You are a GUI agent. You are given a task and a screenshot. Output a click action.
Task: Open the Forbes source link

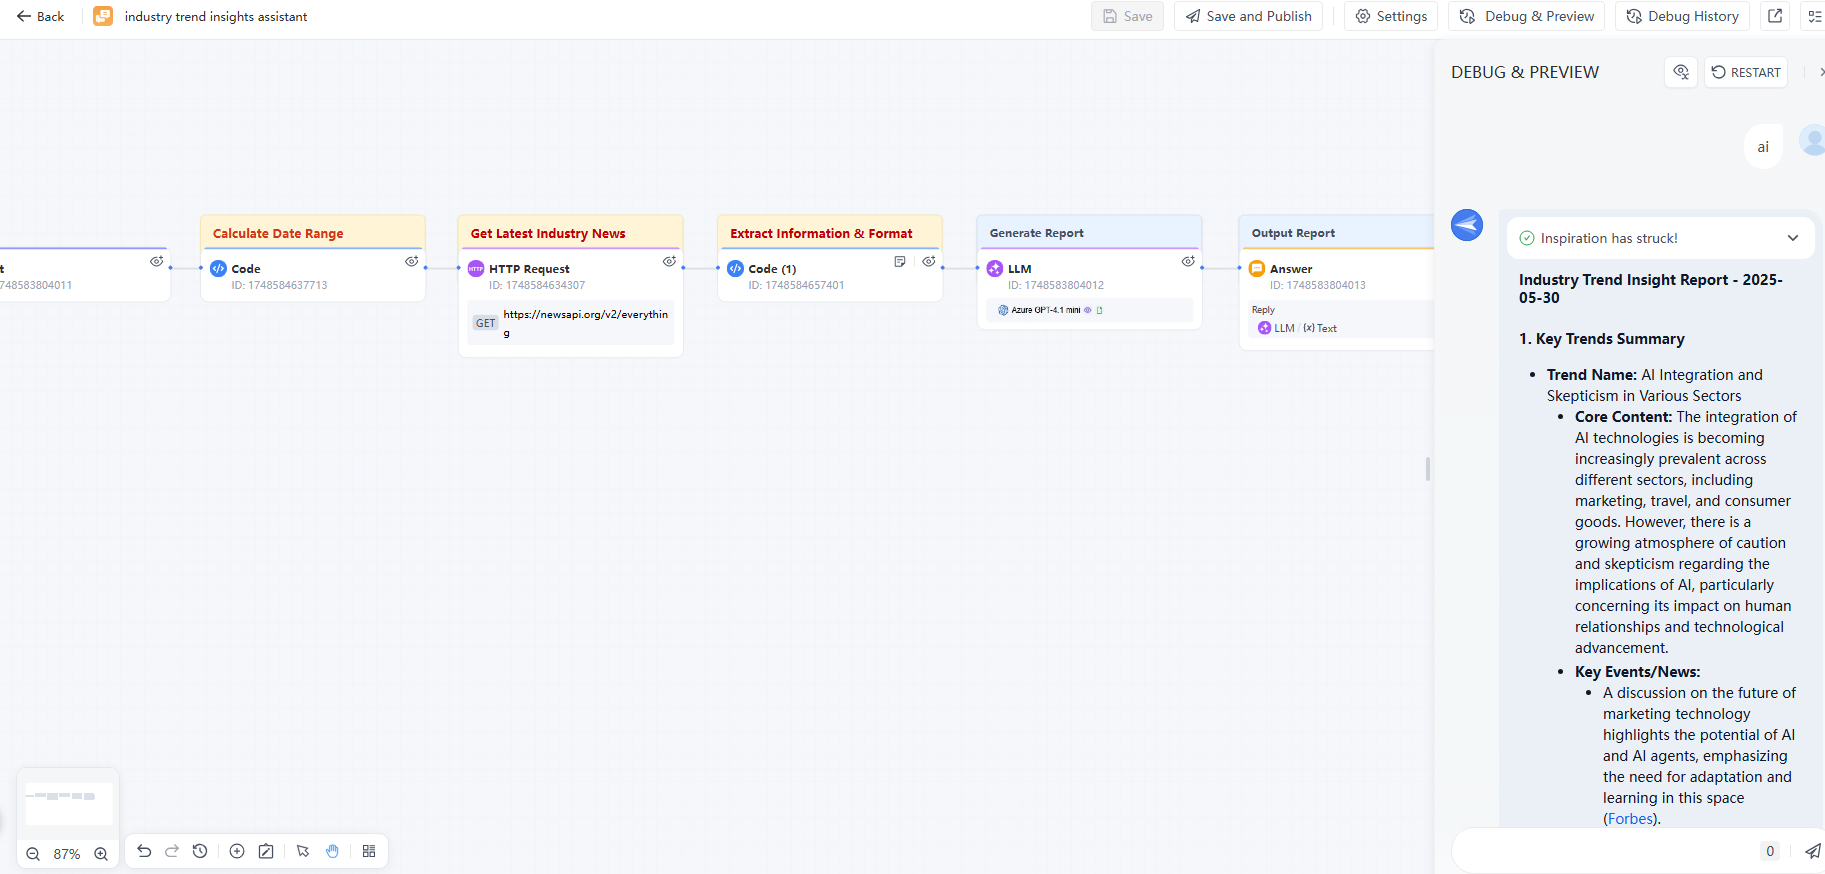coord(1630,819)
